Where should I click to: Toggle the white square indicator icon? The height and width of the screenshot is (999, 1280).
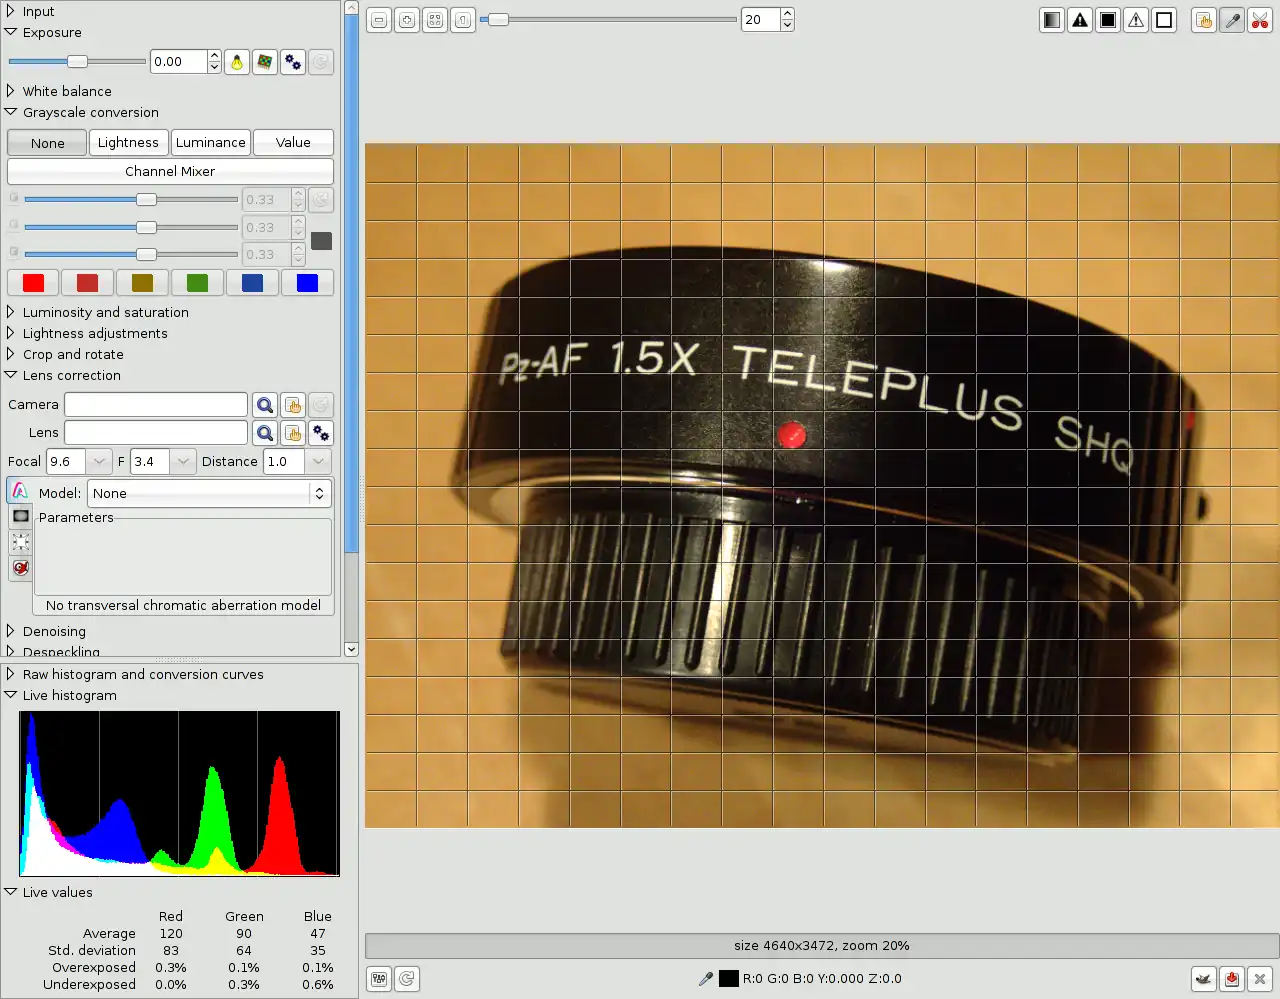(x=1164, y=20)
